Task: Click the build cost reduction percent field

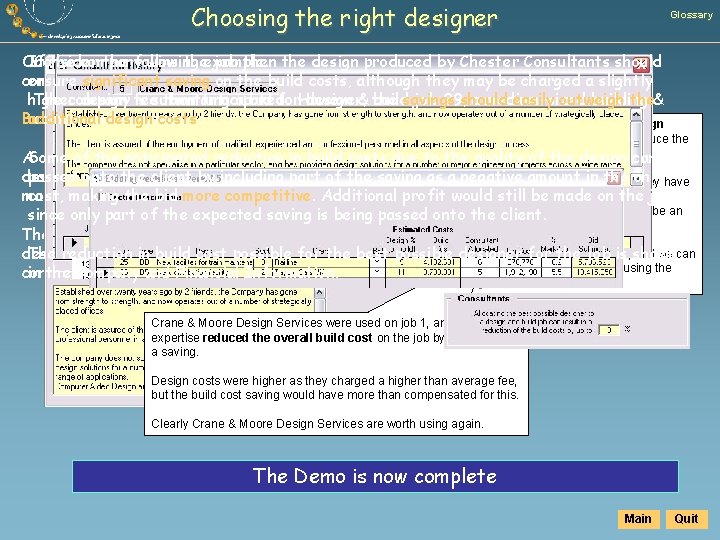Action: [609, 330]
